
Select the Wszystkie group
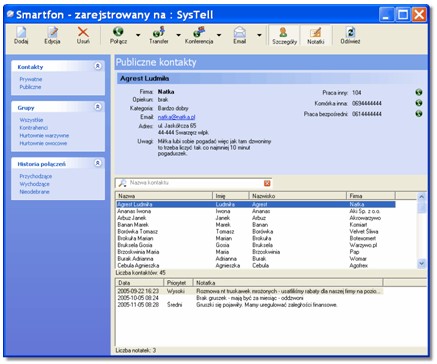[31, 120]
